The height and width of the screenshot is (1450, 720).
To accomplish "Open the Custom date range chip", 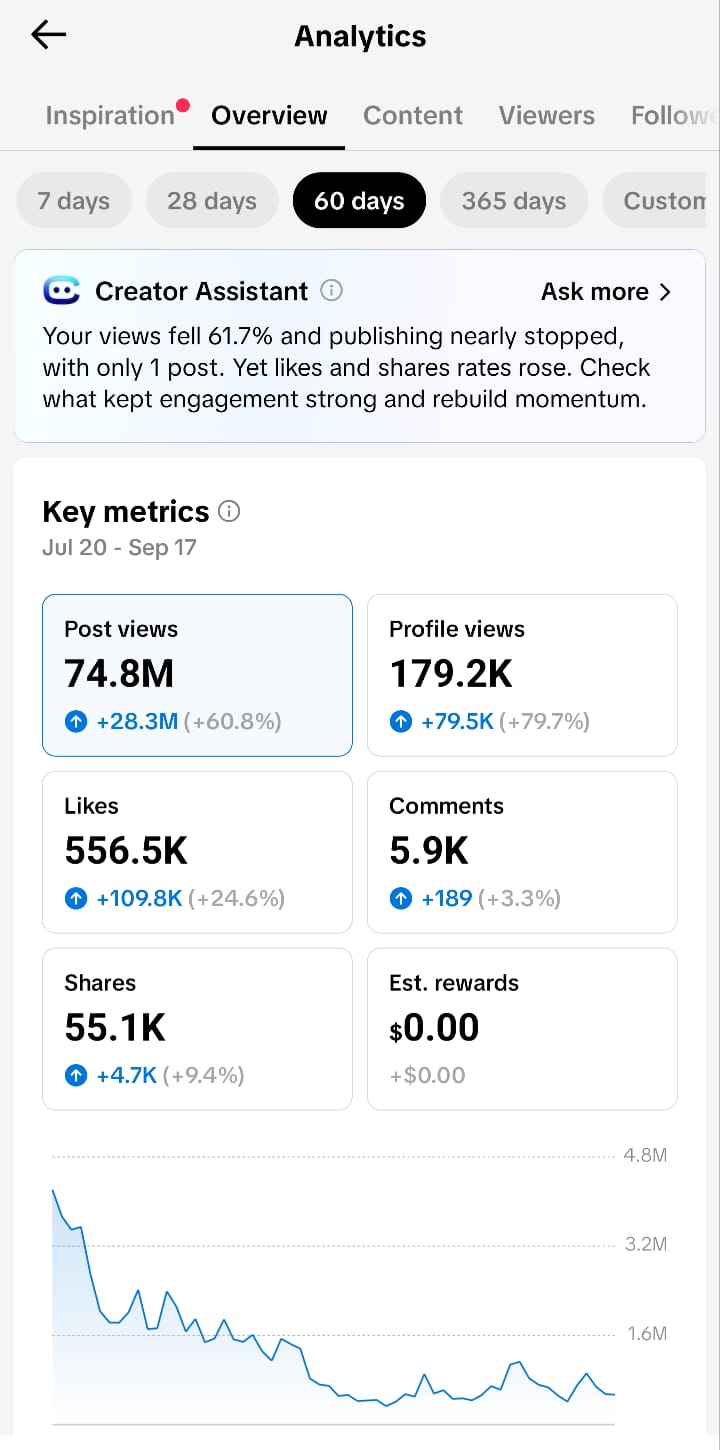I will [661, 200].
